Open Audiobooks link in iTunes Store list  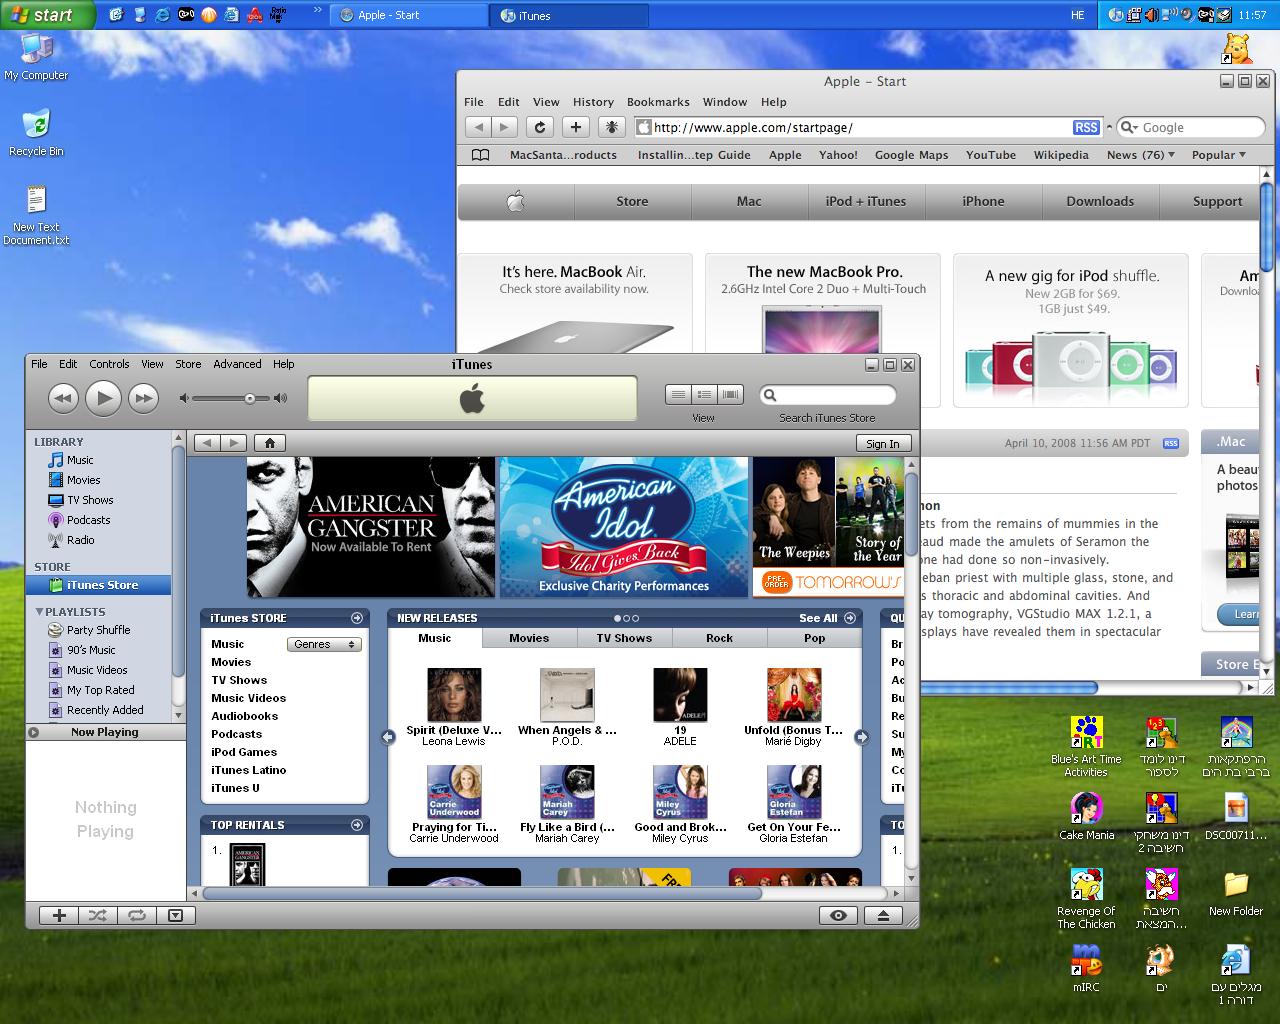(x=245, y=716)
